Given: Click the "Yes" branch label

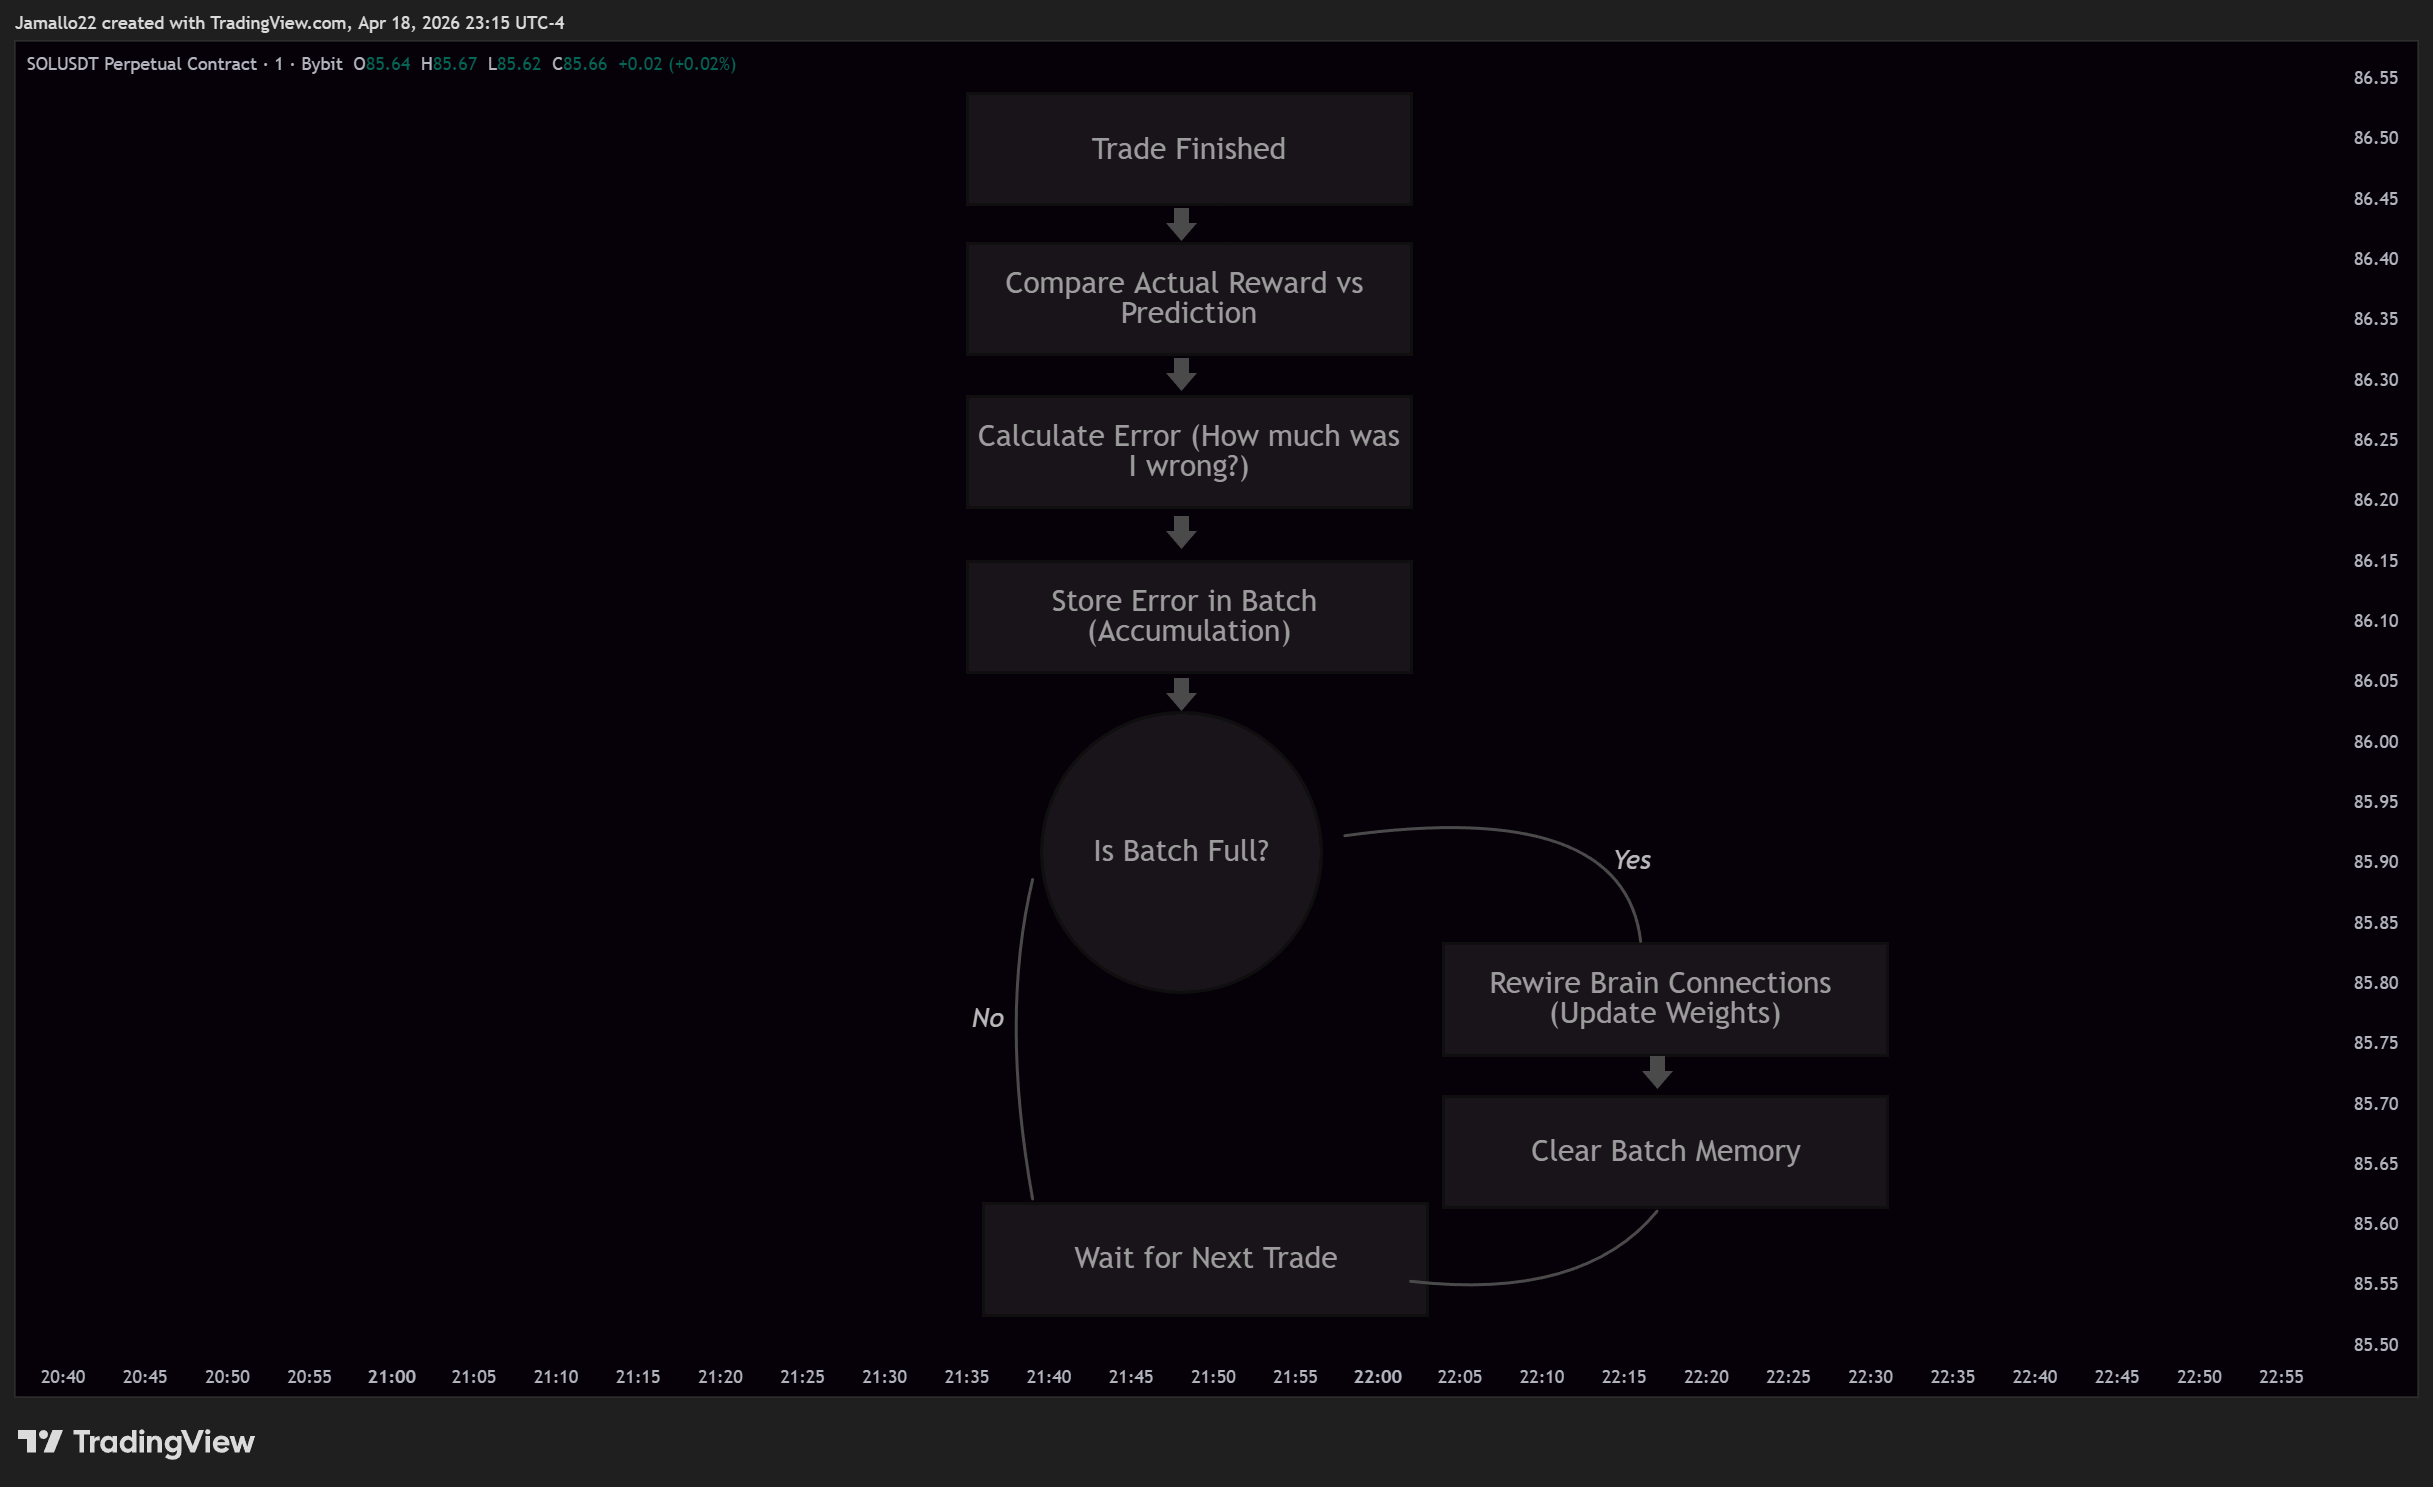Looking at the screenshot, I should tap(1631, 860).
